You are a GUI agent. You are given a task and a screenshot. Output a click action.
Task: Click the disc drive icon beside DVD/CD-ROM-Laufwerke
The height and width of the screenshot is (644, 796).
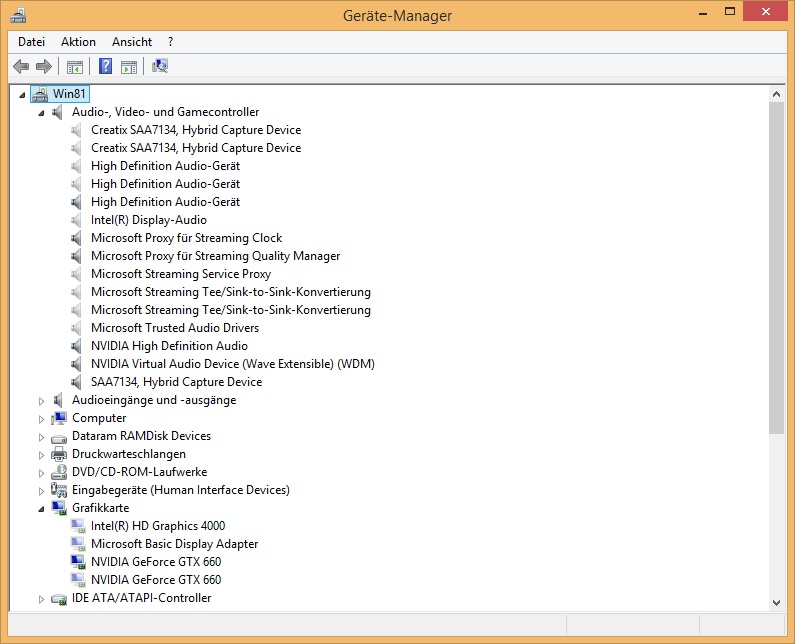tap(59, 472)
